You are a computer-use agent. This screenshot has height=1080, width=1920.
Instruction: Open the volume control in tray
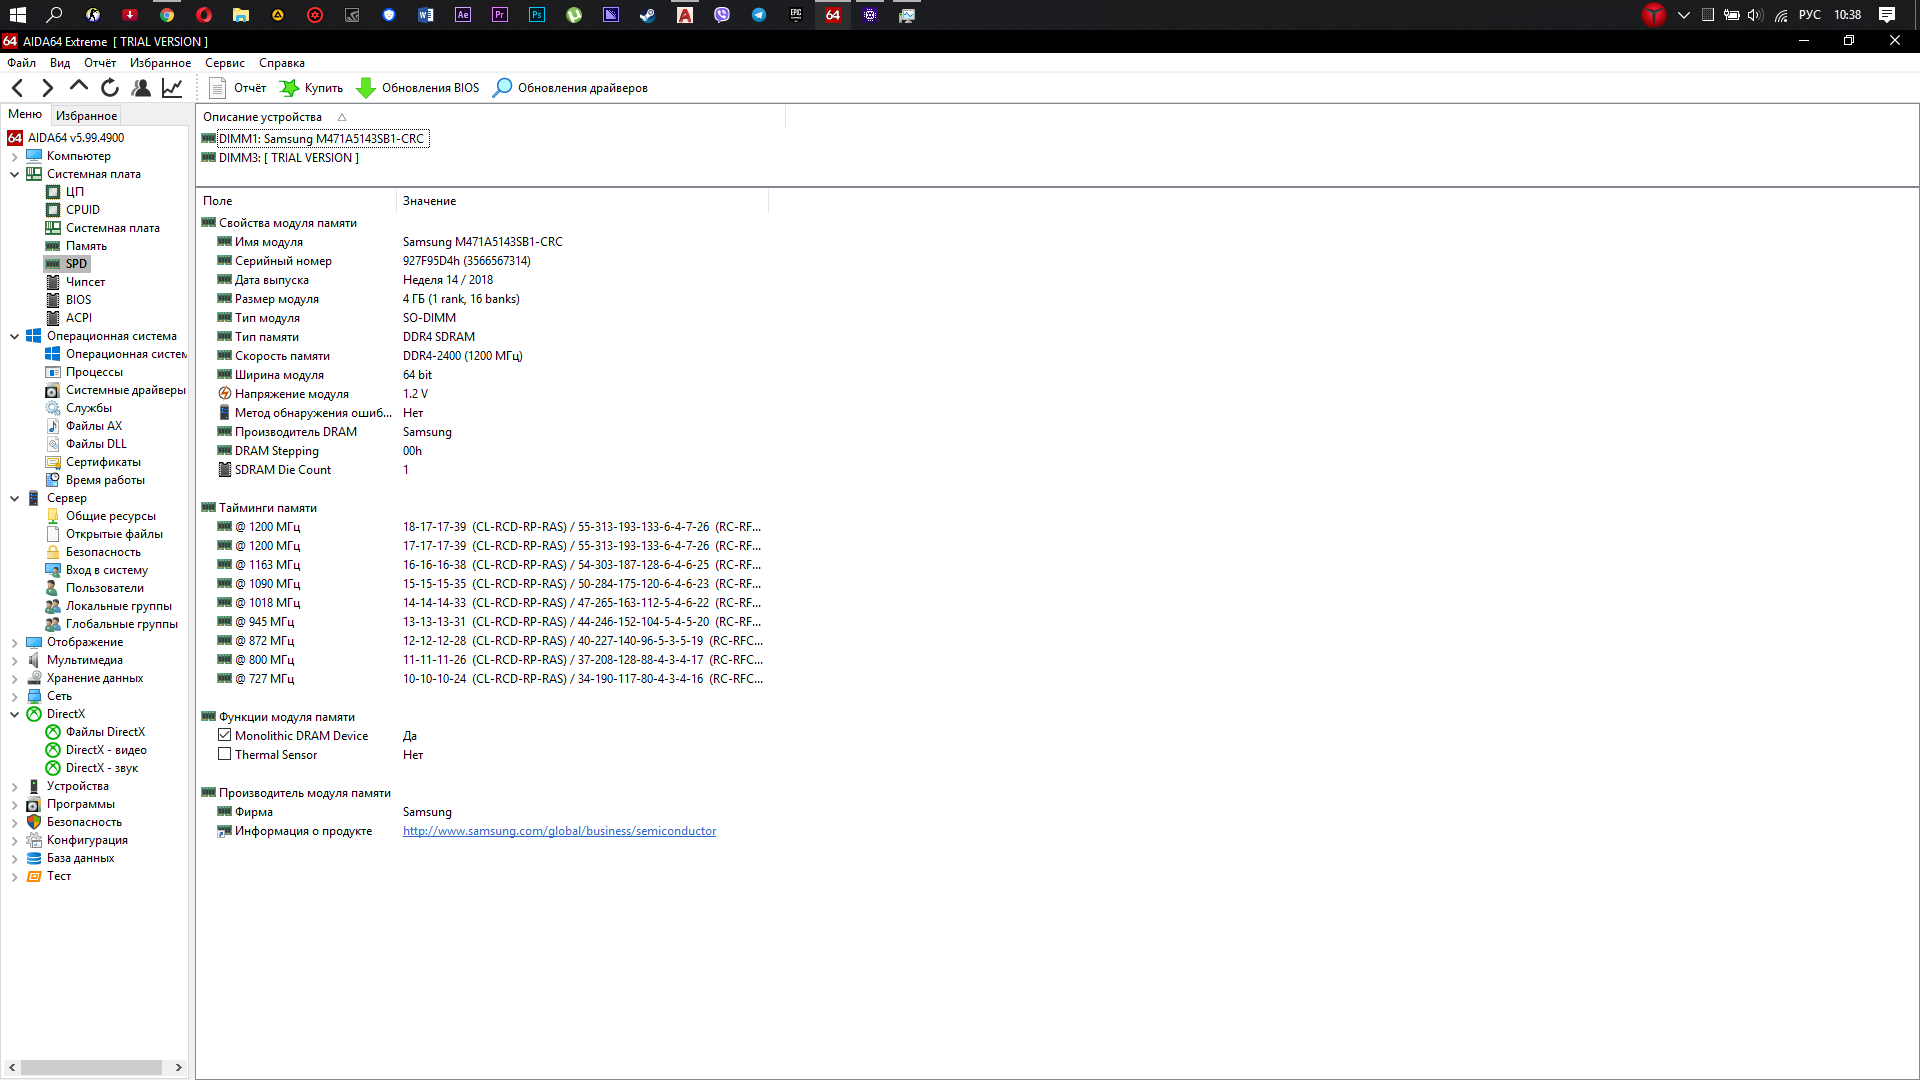(1756, 15)
